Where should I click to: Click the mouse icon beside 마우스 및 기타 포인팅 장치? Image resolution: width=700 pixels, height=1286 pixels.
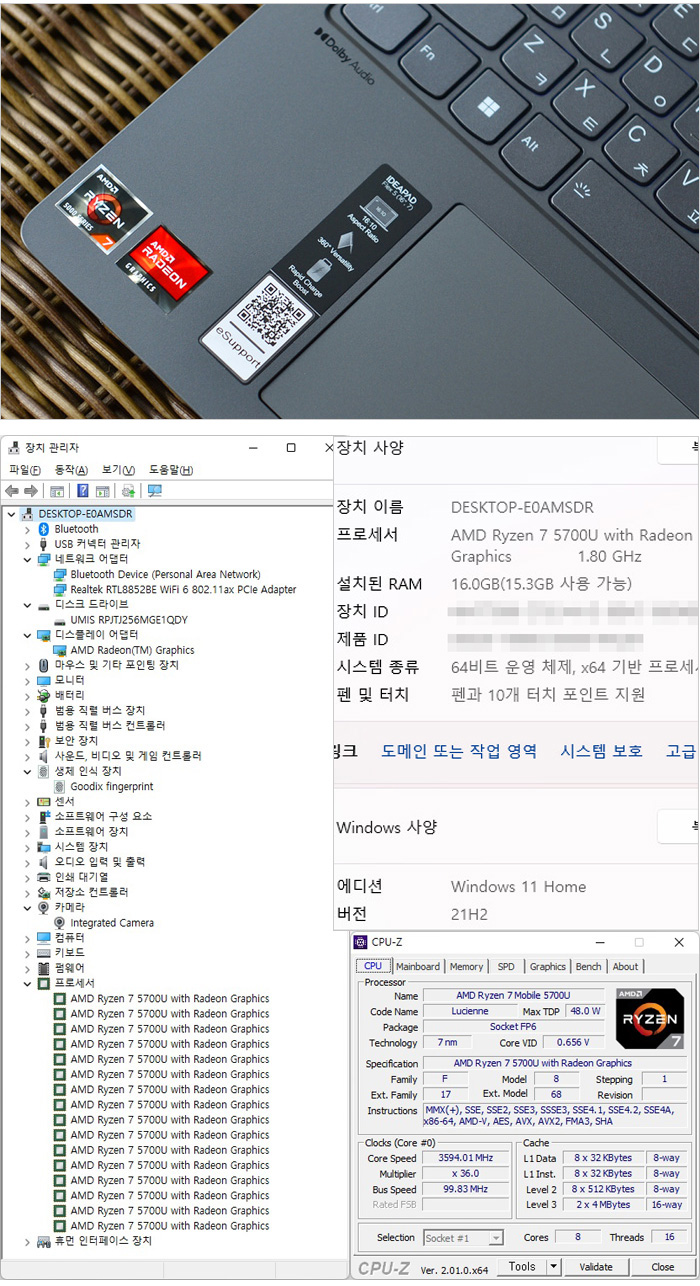43,665
